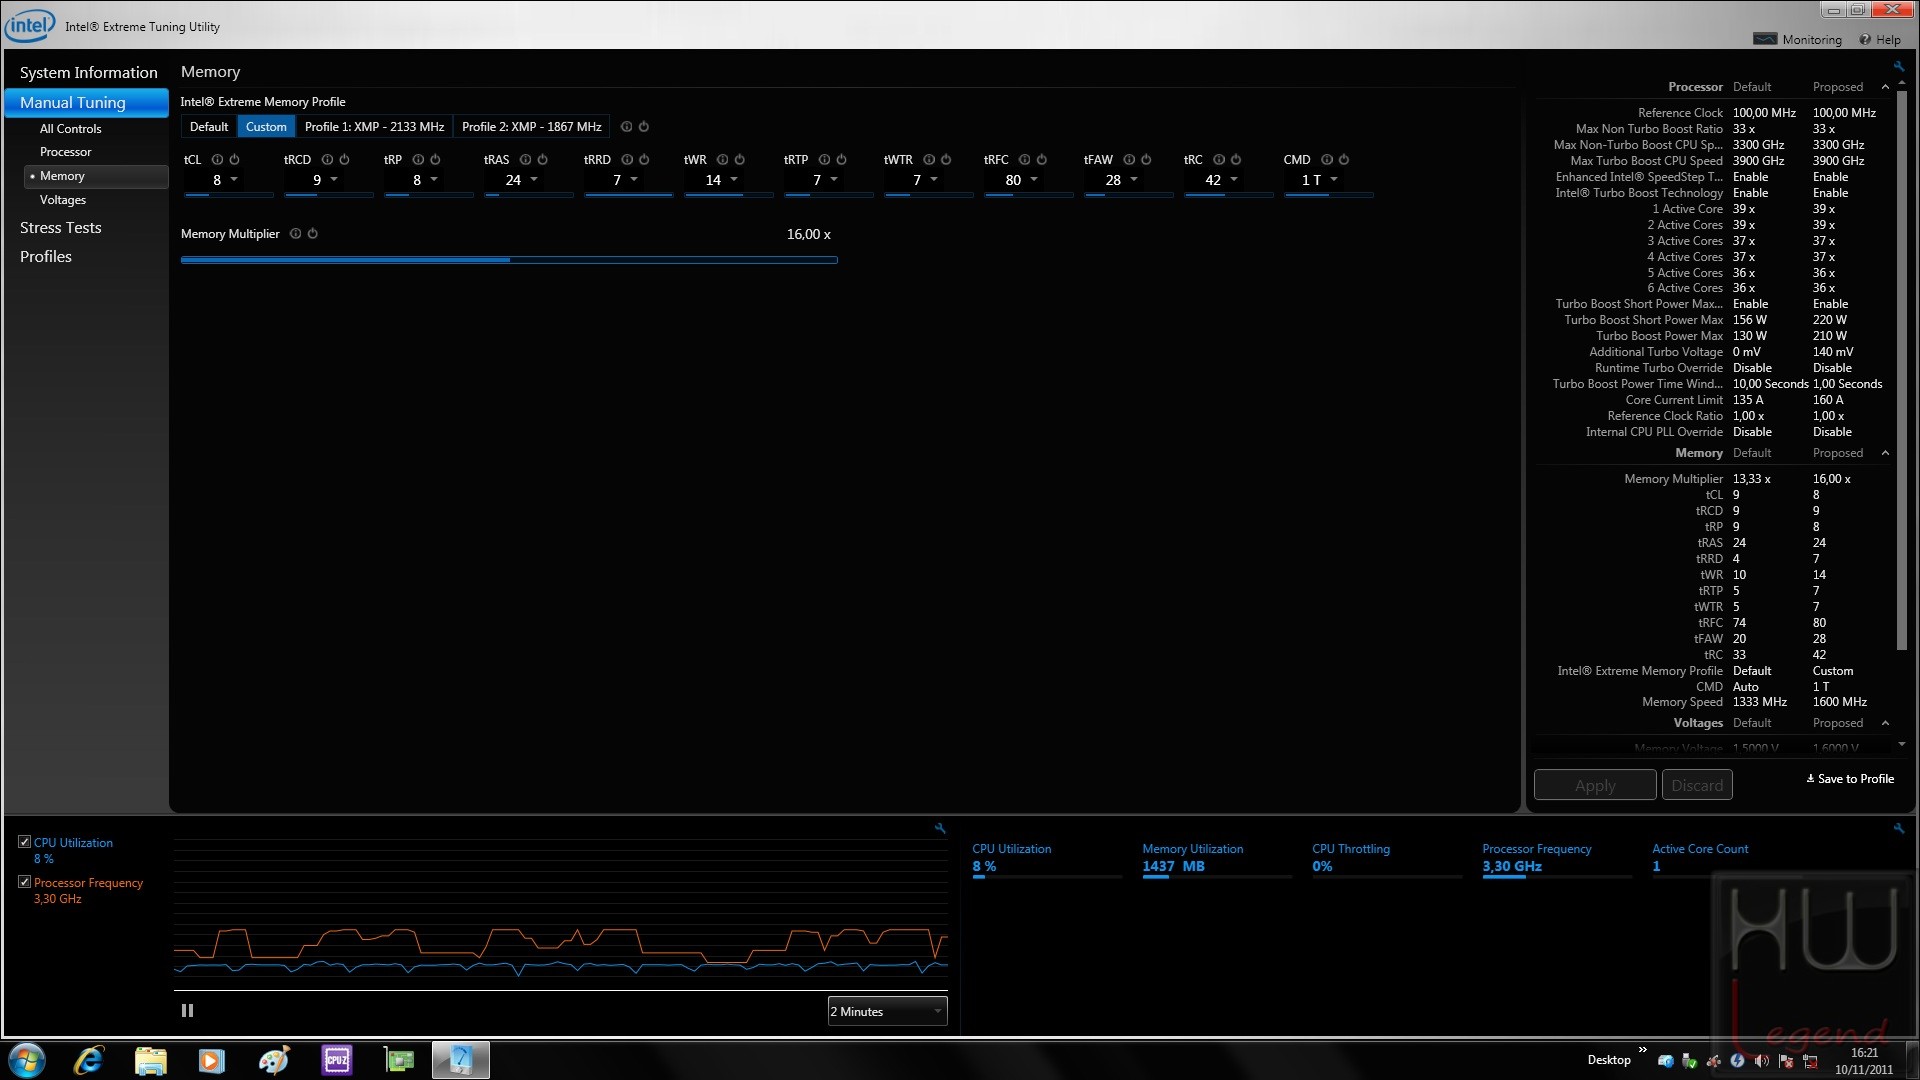
Task: Open All Controls submenu item
Action: (x=71, y=129)
